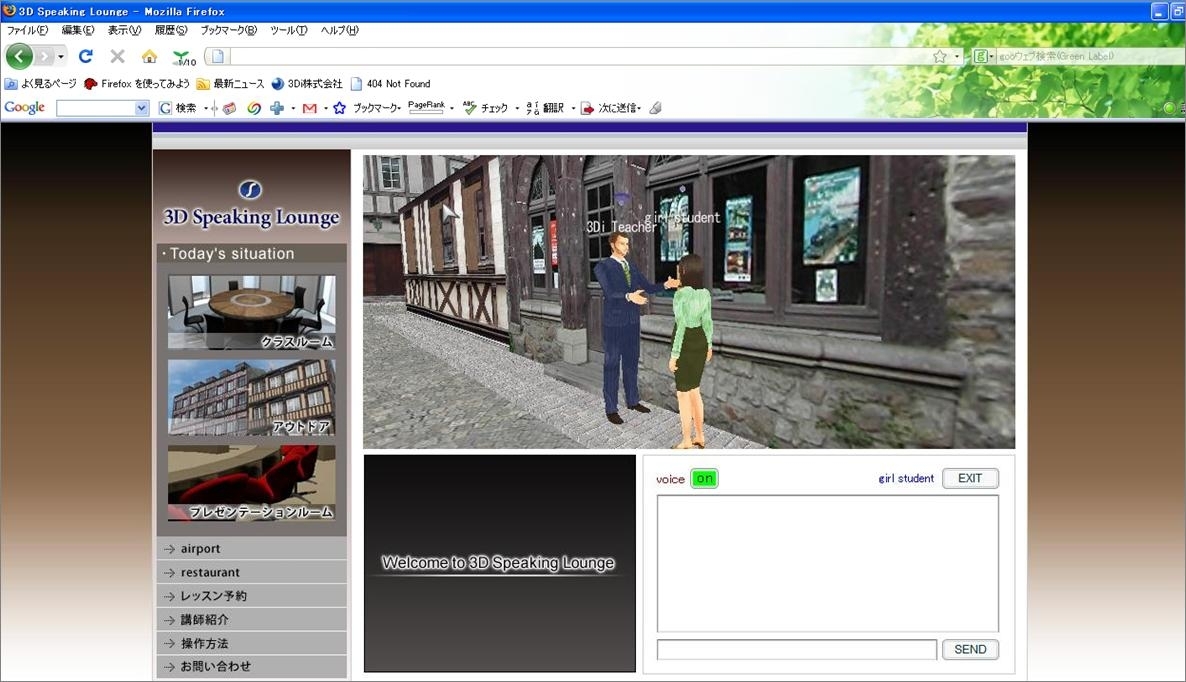Click the Google toolbar ブックマーク star button
This screenshot has height=682, width=1186.
pos(366,108)
